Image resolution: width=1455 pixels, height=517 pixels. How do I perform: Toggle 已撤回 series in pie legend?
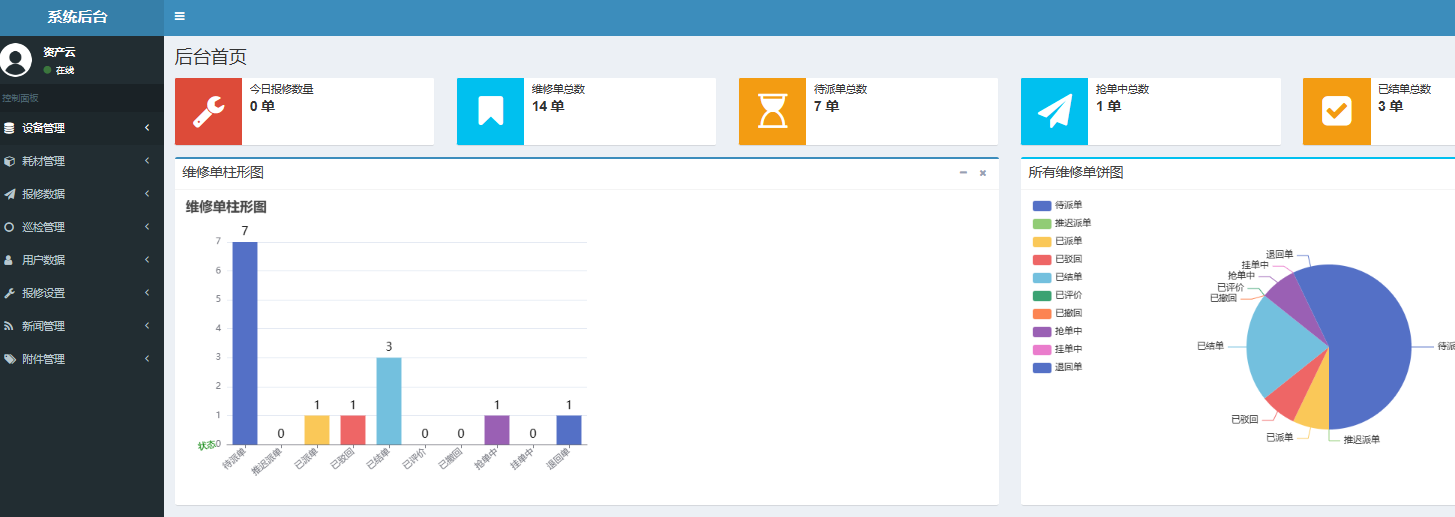1057,313
